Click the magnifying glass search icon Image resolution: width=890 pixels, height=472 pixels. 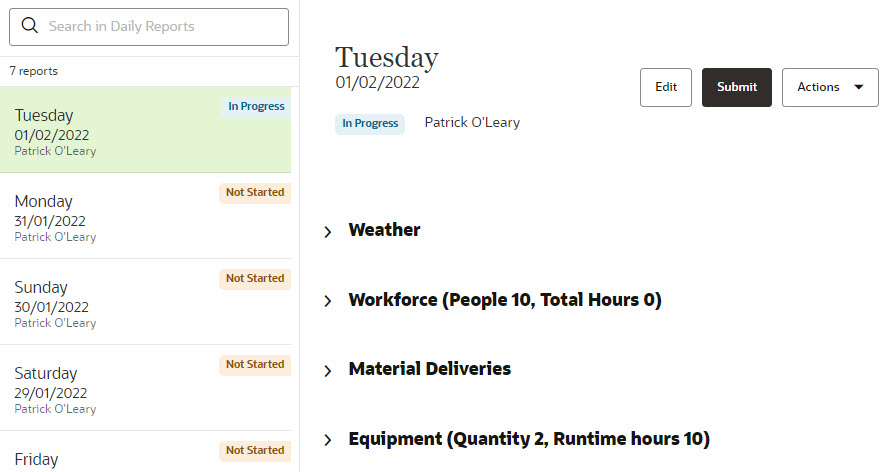point(30,26)
